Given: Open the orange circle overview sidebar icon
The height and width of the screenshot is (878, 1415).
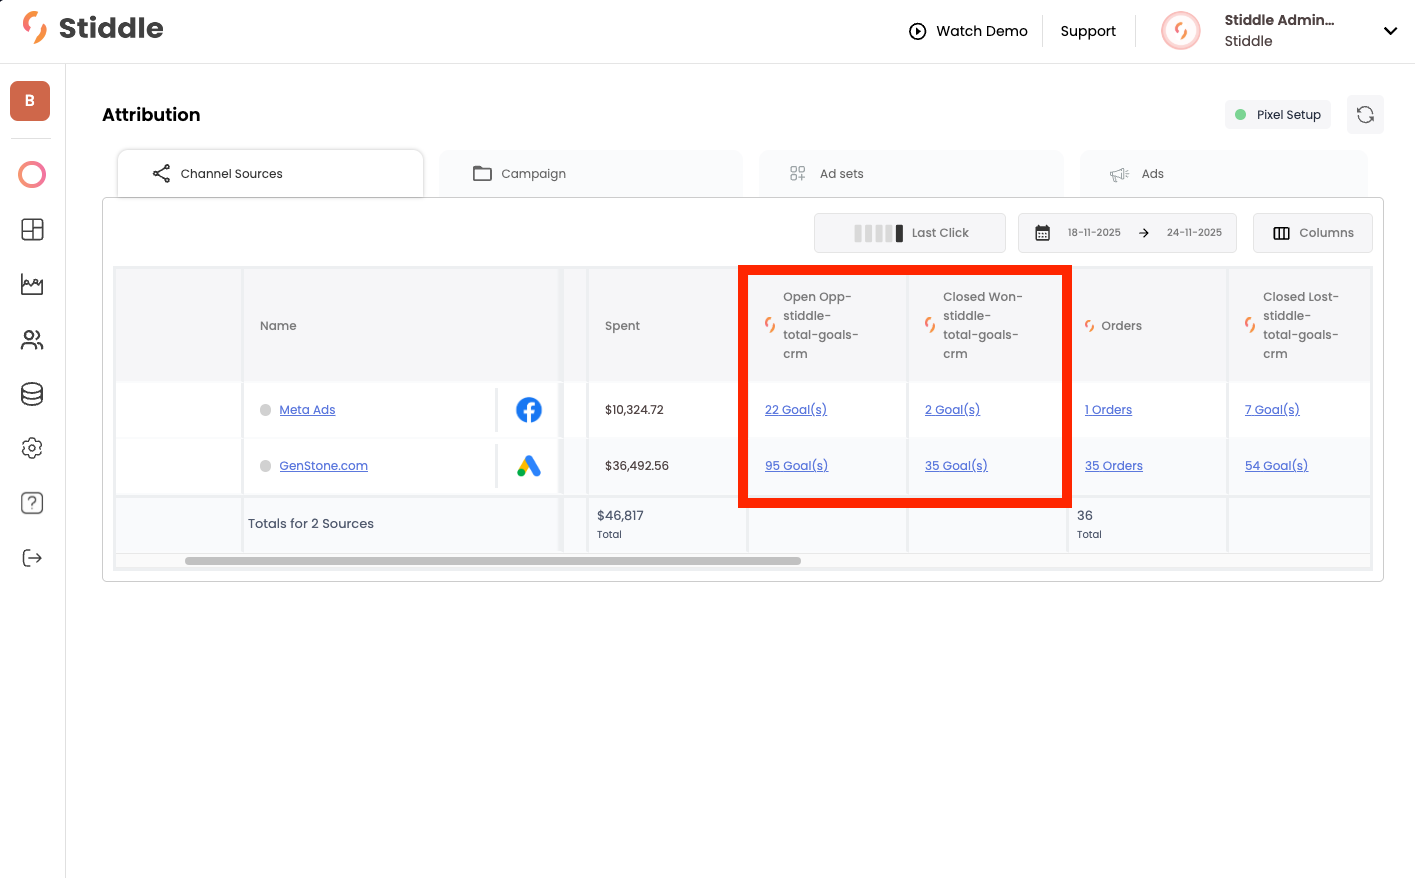Looking at the screenshot, I should 32,175.
